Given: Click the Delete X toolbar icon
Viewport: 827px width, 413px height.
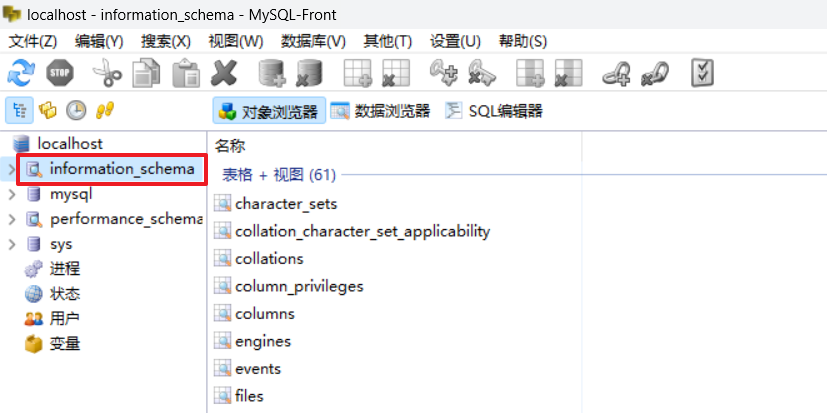Looking at the screenshot, I should [x=224, y=72].
